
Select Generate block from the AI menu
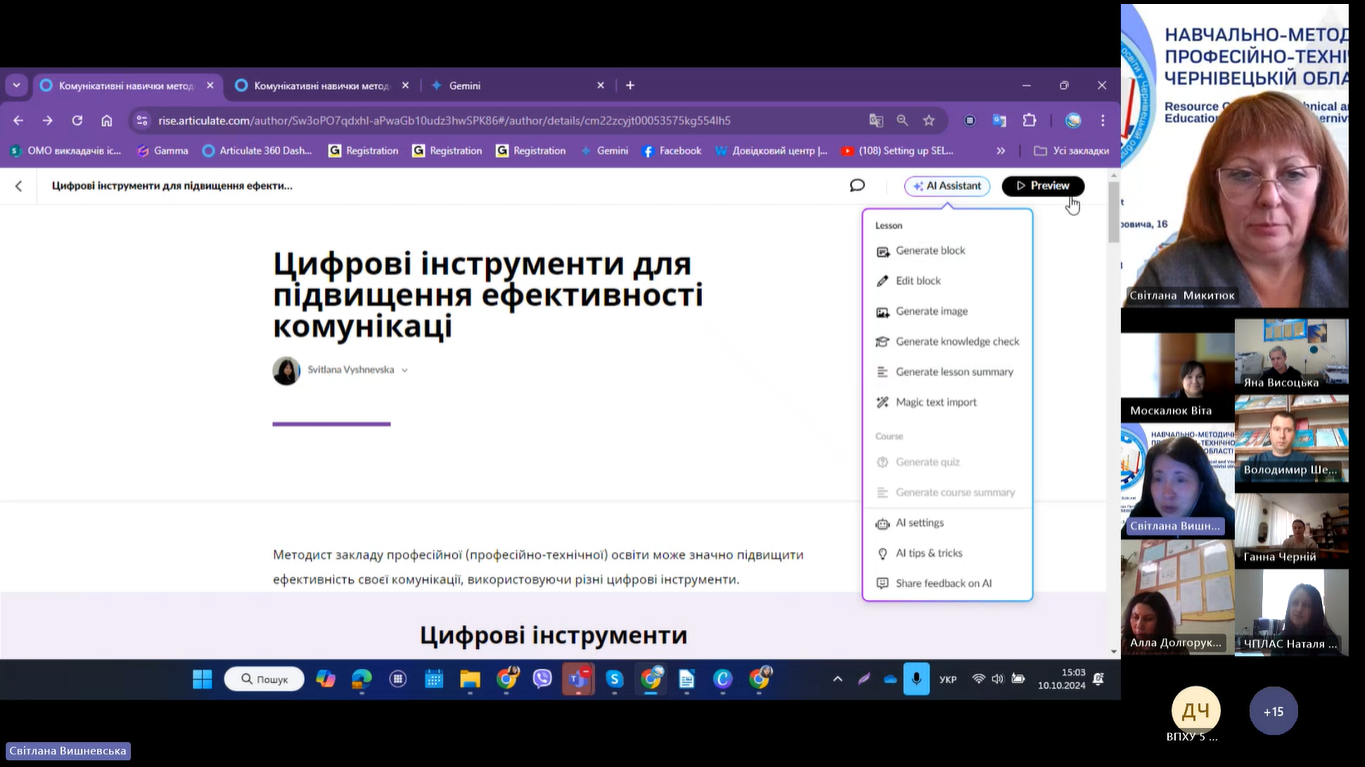[x=930, y=251]
